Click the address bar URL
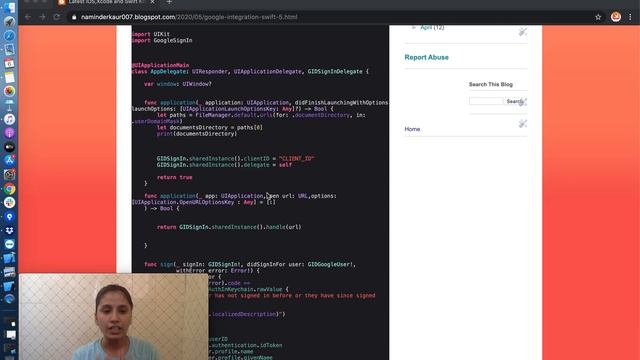Viewport: 640px width, 360px height. [x=189, y=17]
